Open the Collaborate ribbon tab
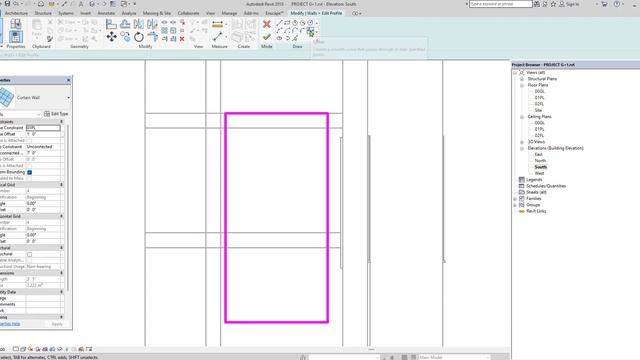Screen dimensions: 640x360 189,13
